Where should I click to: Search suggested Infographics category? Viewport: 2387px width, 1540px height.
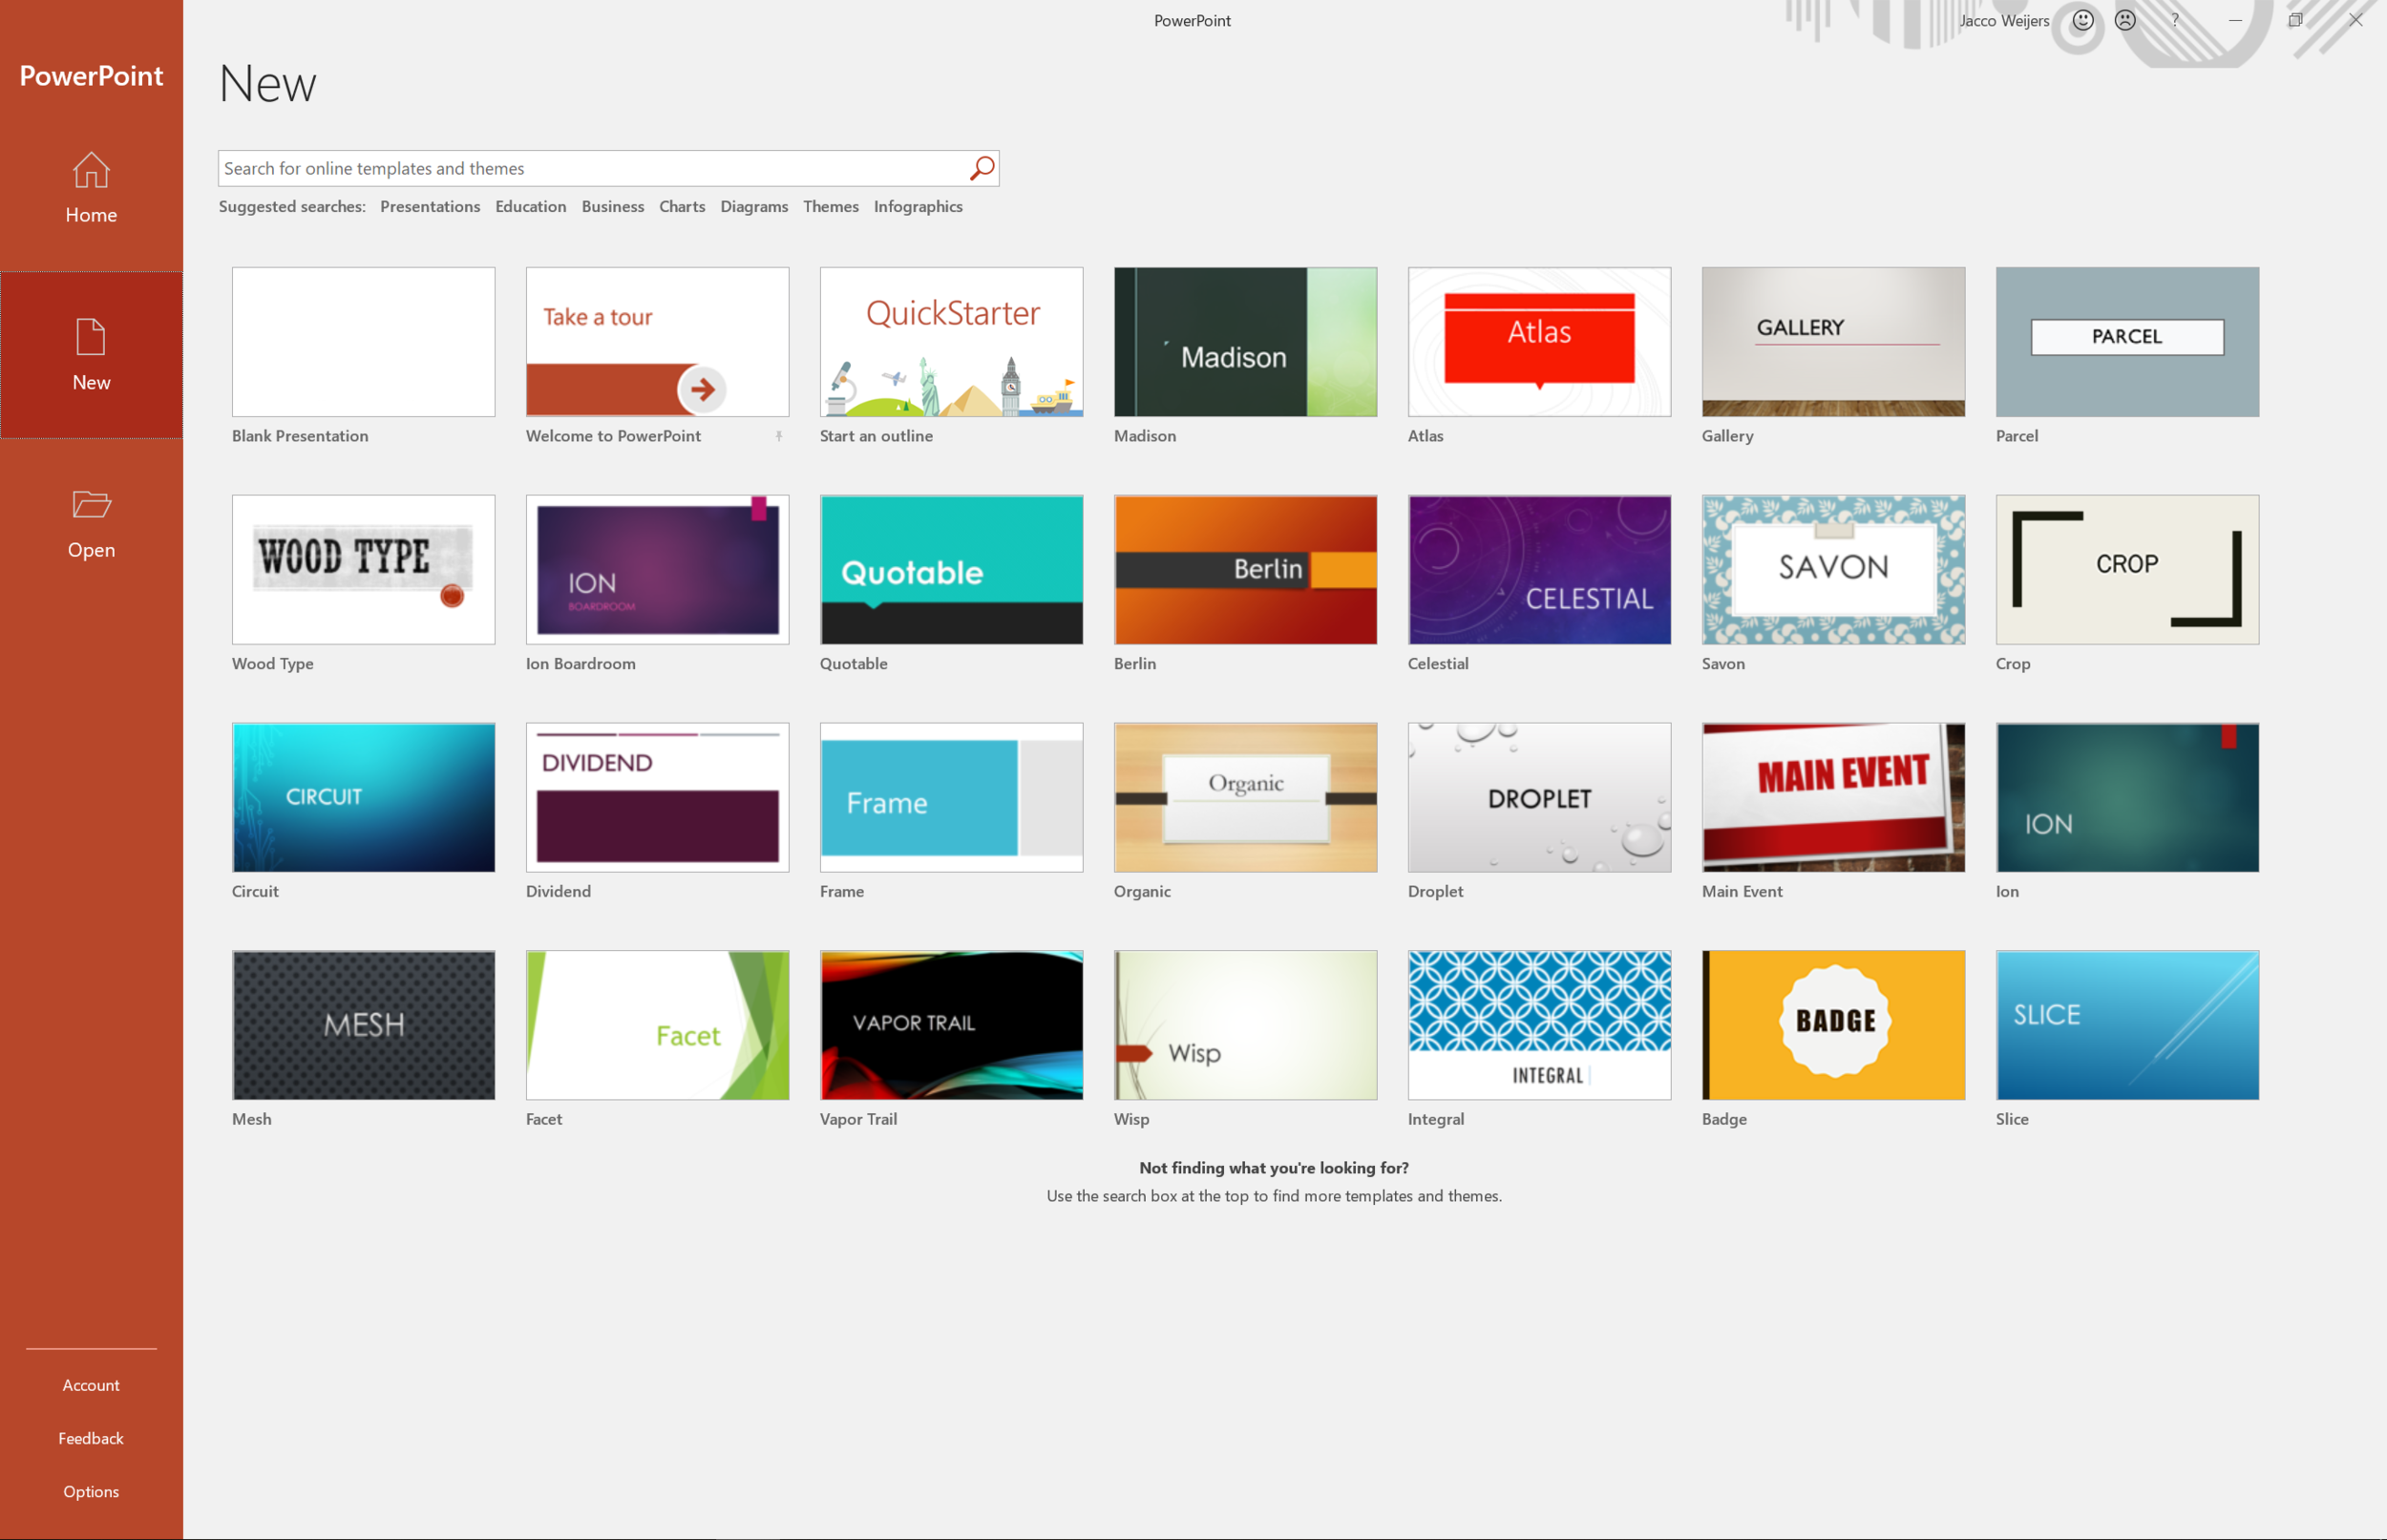(x=918, y=206)
